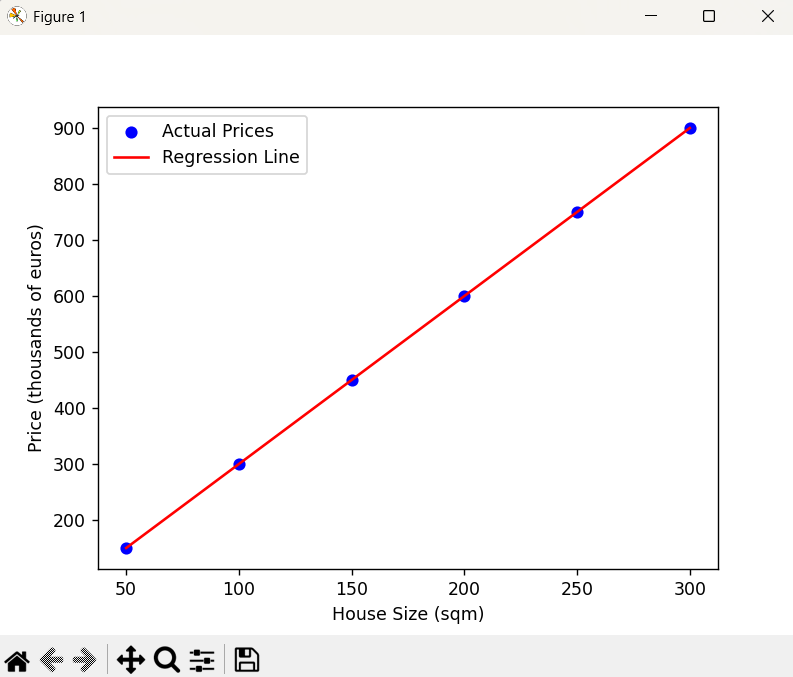Toggle the Zoom to rectangle tool

pos(166,660)
